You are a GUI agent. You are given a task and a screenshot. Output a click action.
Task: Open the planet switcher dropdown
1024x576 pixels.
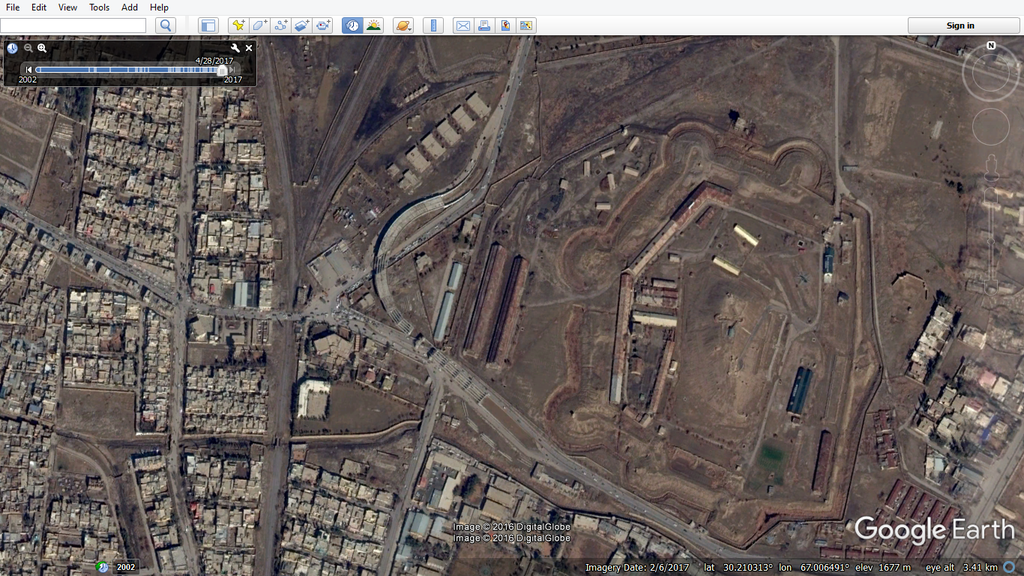click(402, 25)
